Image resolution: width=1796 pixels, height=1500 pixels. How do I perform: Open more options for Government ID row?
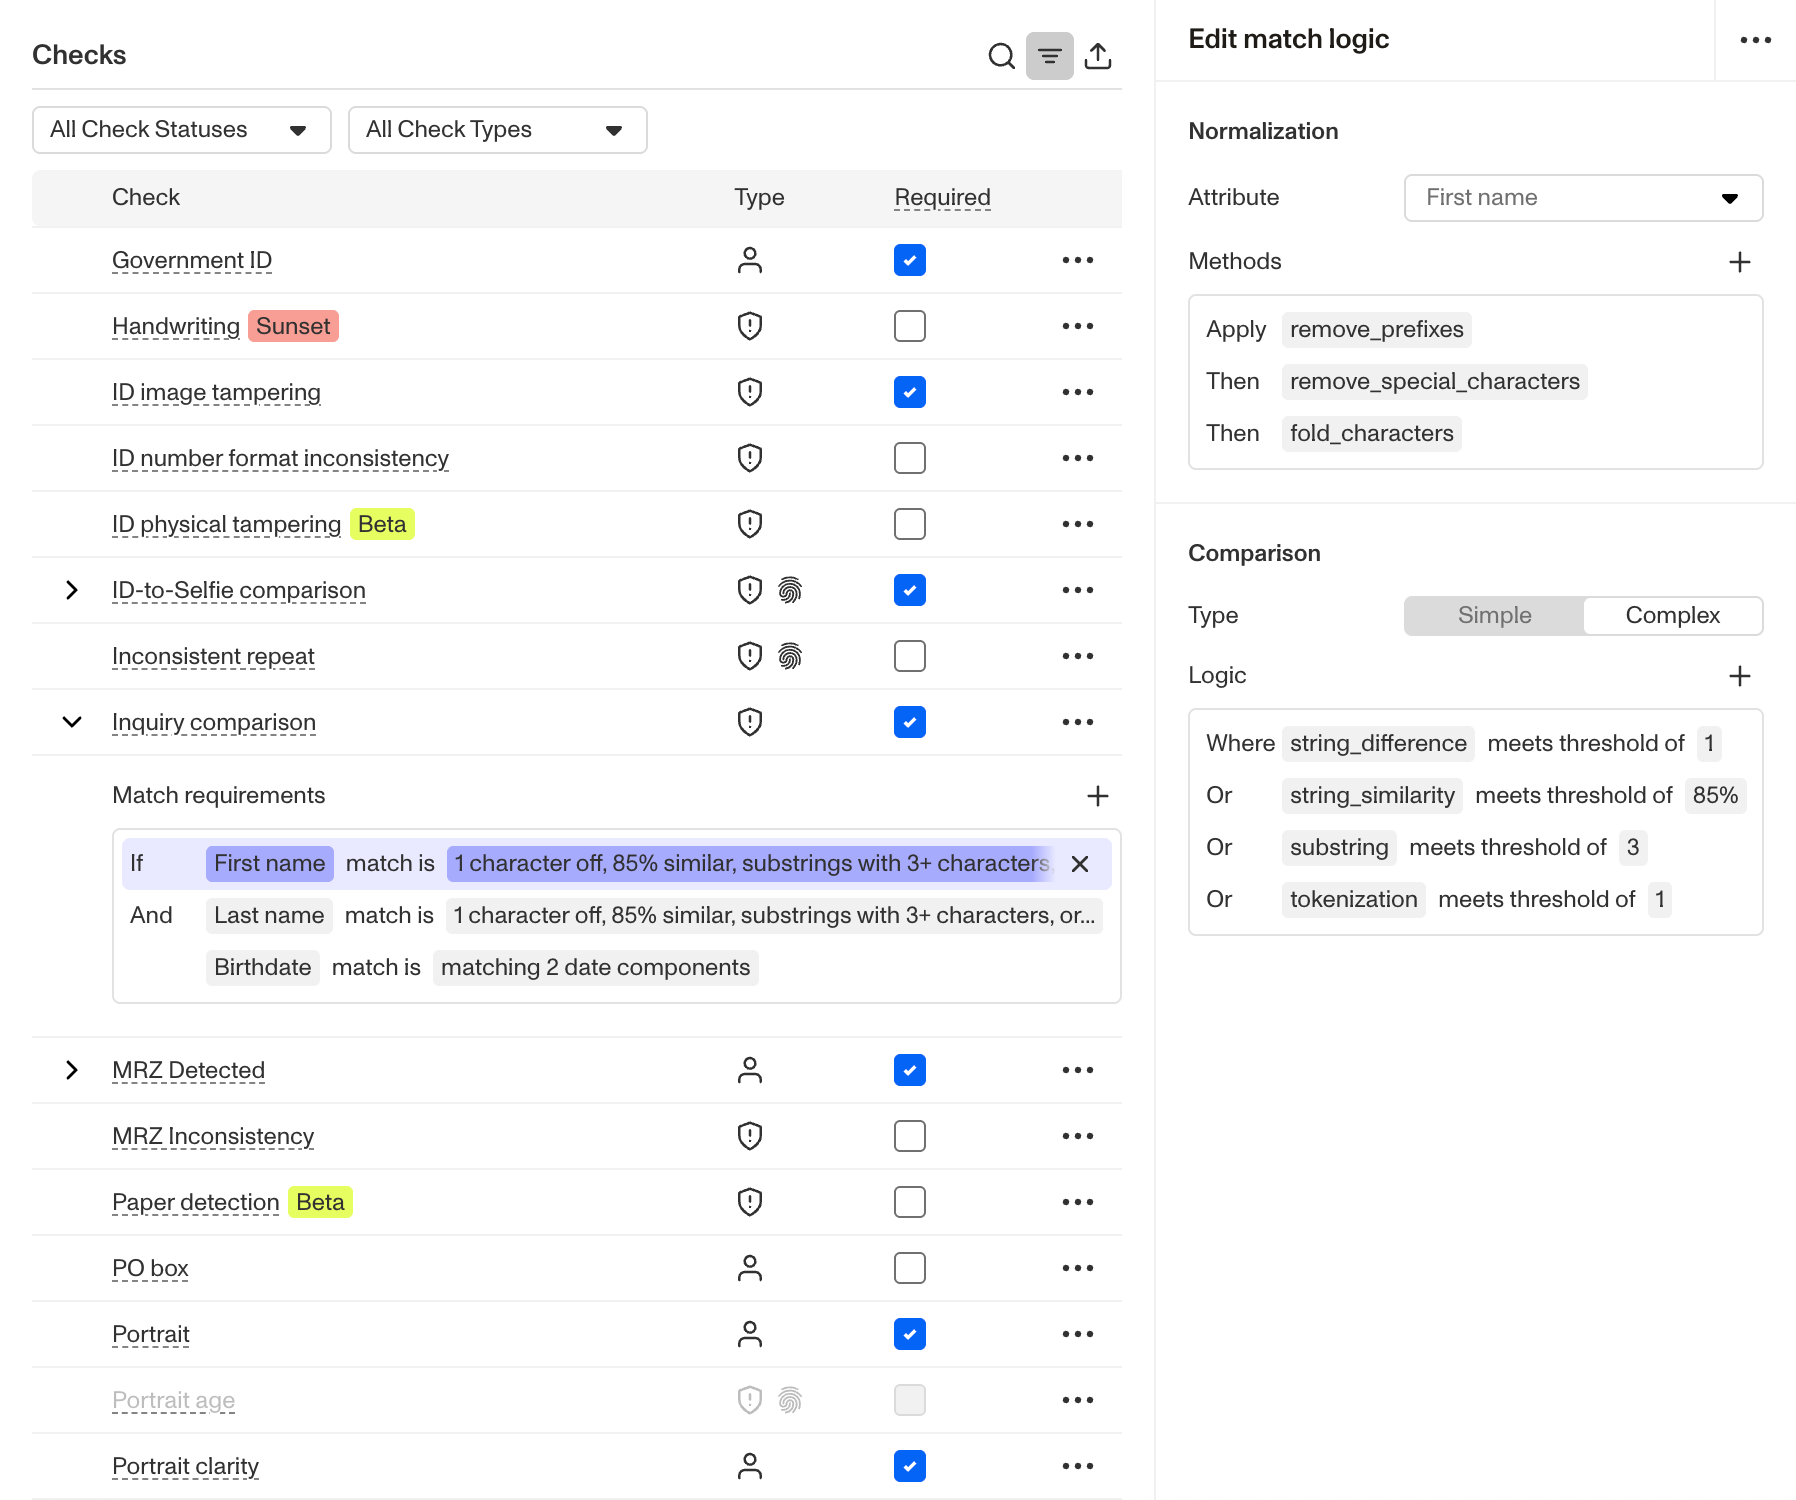pos(1078,260)
